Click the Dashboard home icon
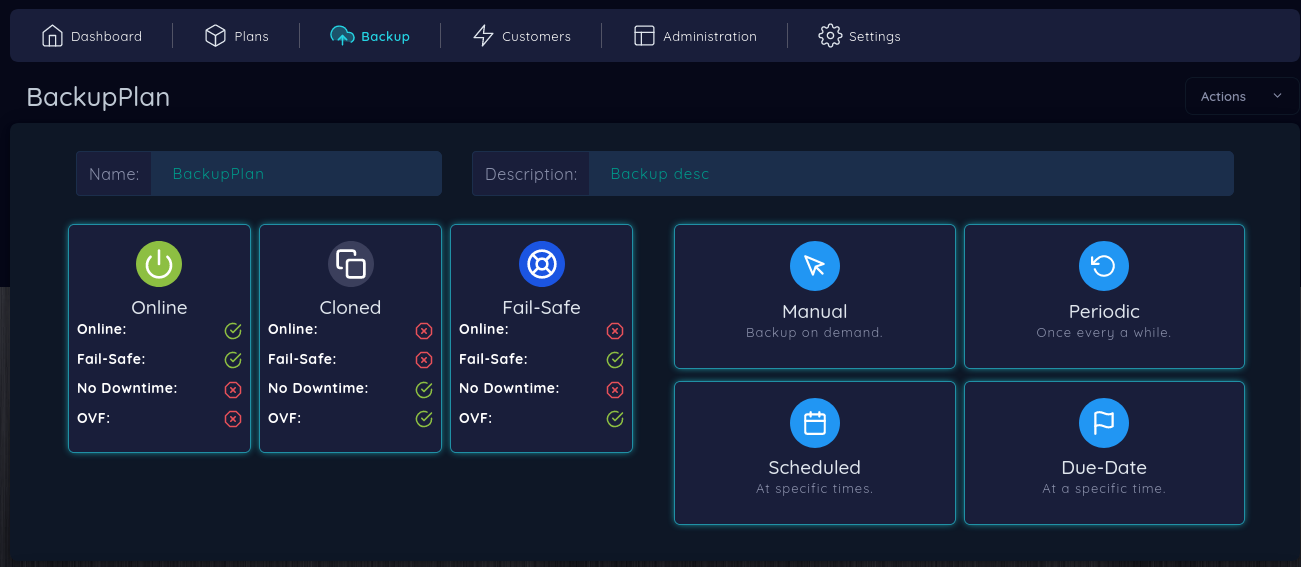This screenshot has width=1301, height=567. click(52, 36)
